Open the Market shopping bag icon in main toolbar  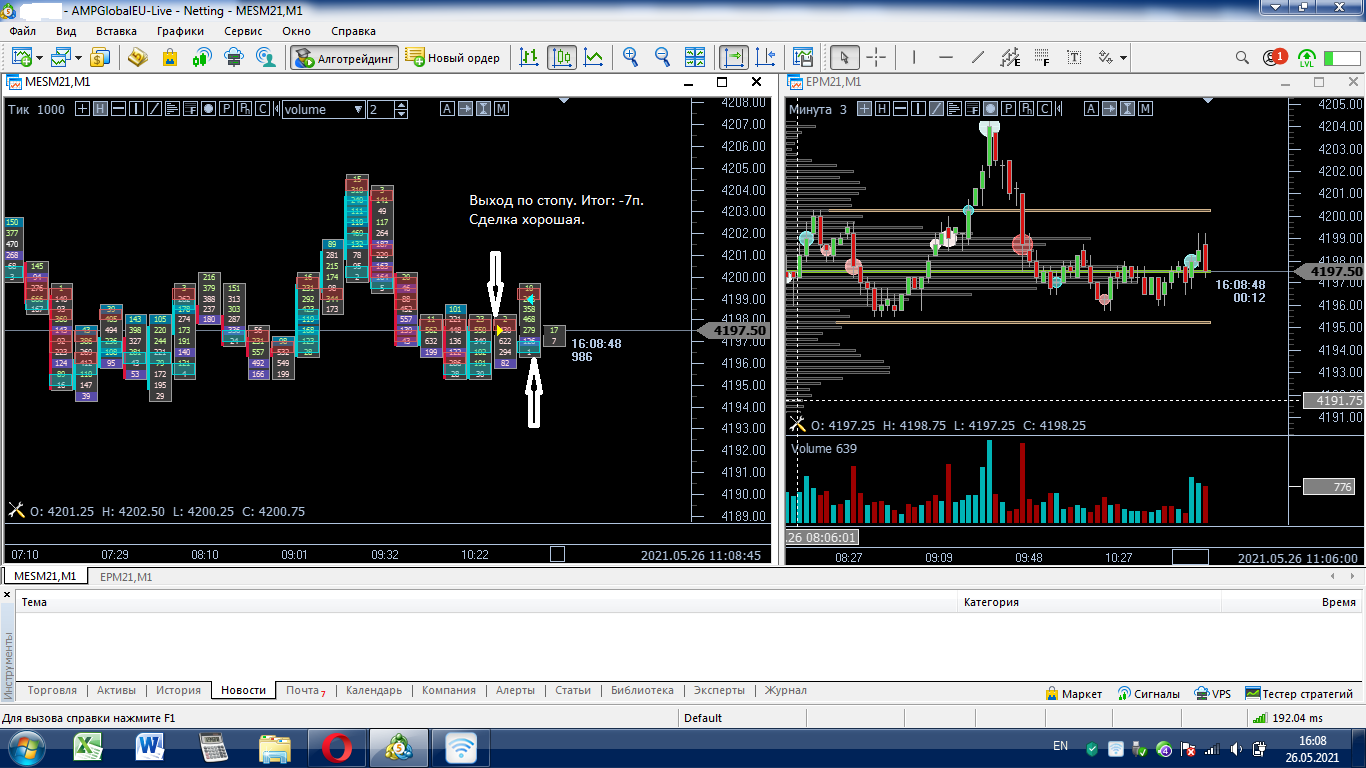169,57
